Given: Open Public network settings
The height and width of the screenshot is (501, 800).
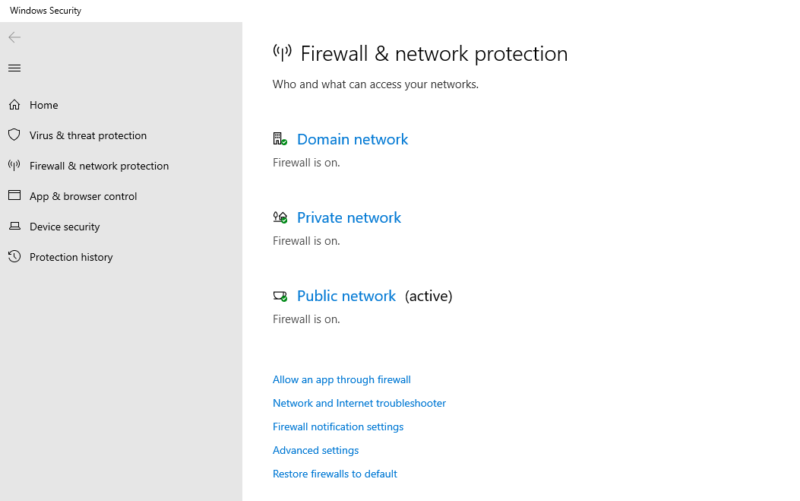Looking at the screenshot, I should [346, 296].
